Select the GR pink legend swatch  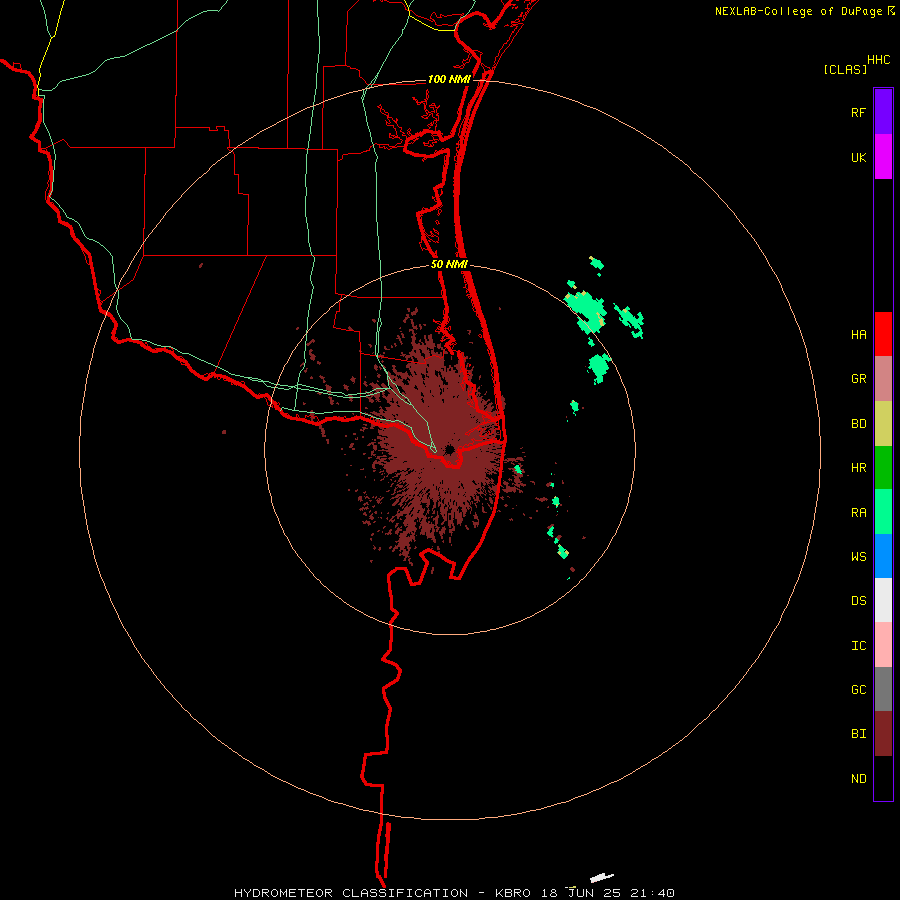(x=883, y=379)
